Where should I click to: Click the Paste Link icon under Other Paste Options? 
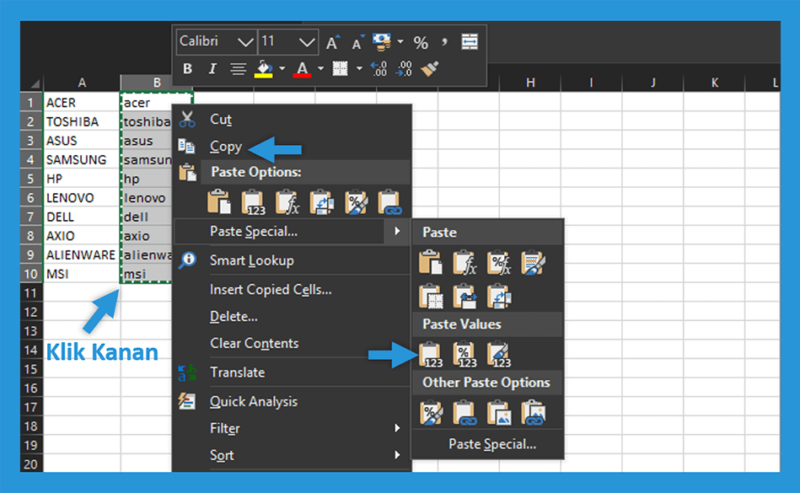point(465,413)
